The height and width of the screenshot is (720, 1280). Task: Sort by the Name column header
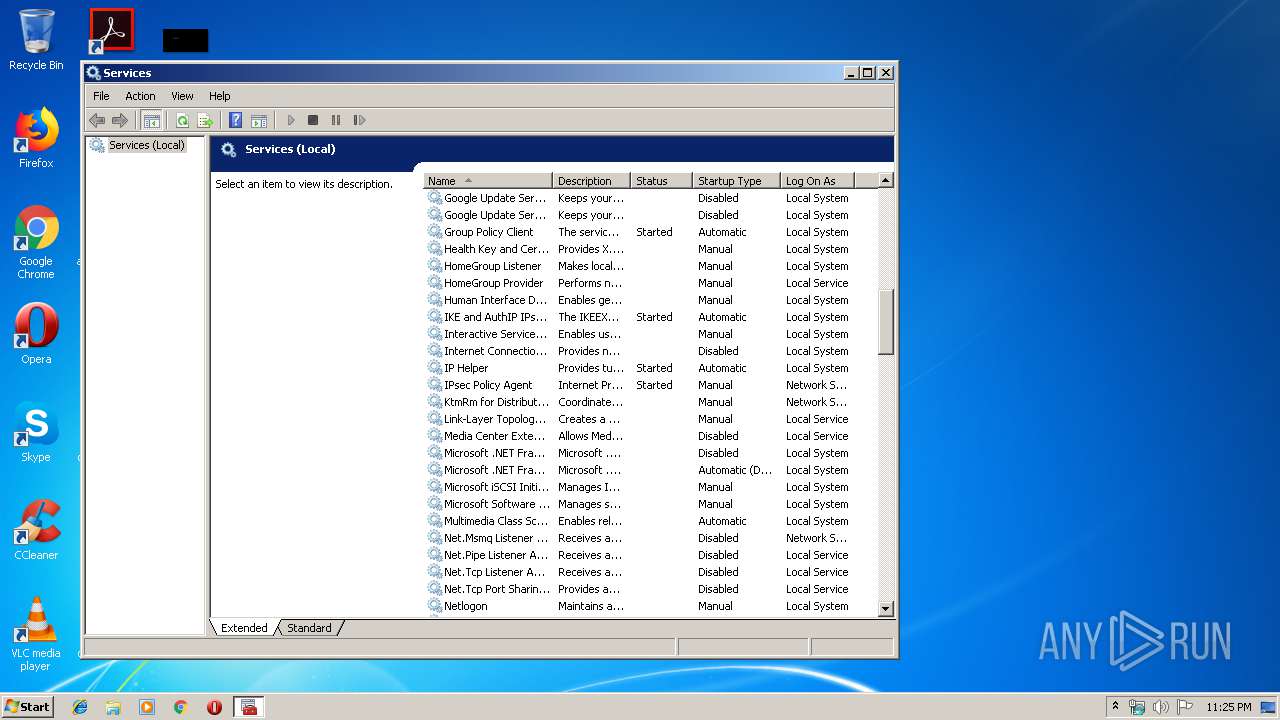(488, 181)
